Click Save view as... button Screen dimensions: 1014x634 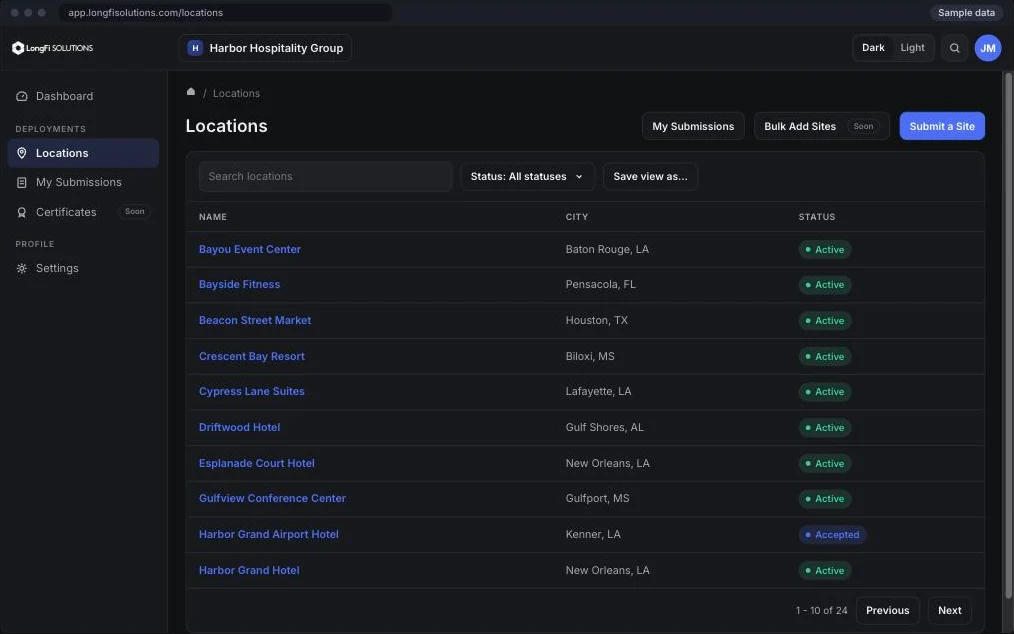[x=650, y=177]
